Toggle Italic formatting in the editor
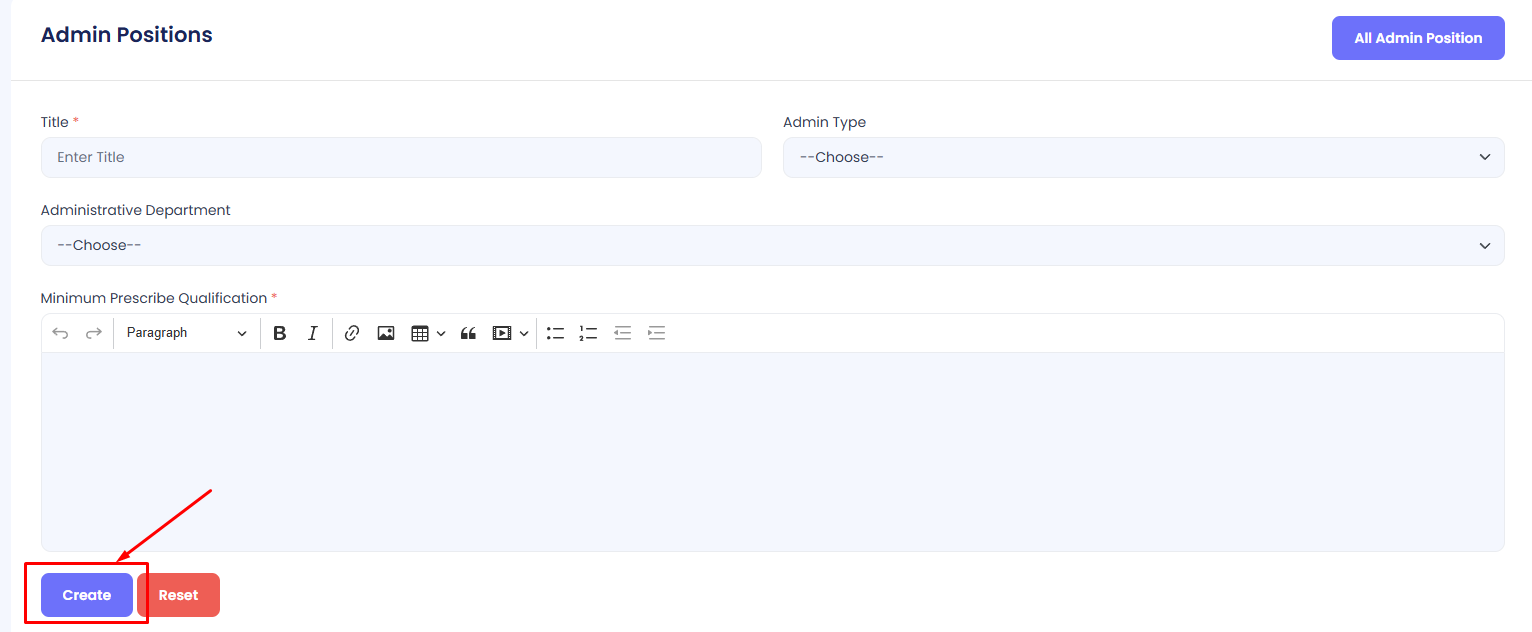The width and height of the screenshot is (1532, 632). (x=312, y=333)
